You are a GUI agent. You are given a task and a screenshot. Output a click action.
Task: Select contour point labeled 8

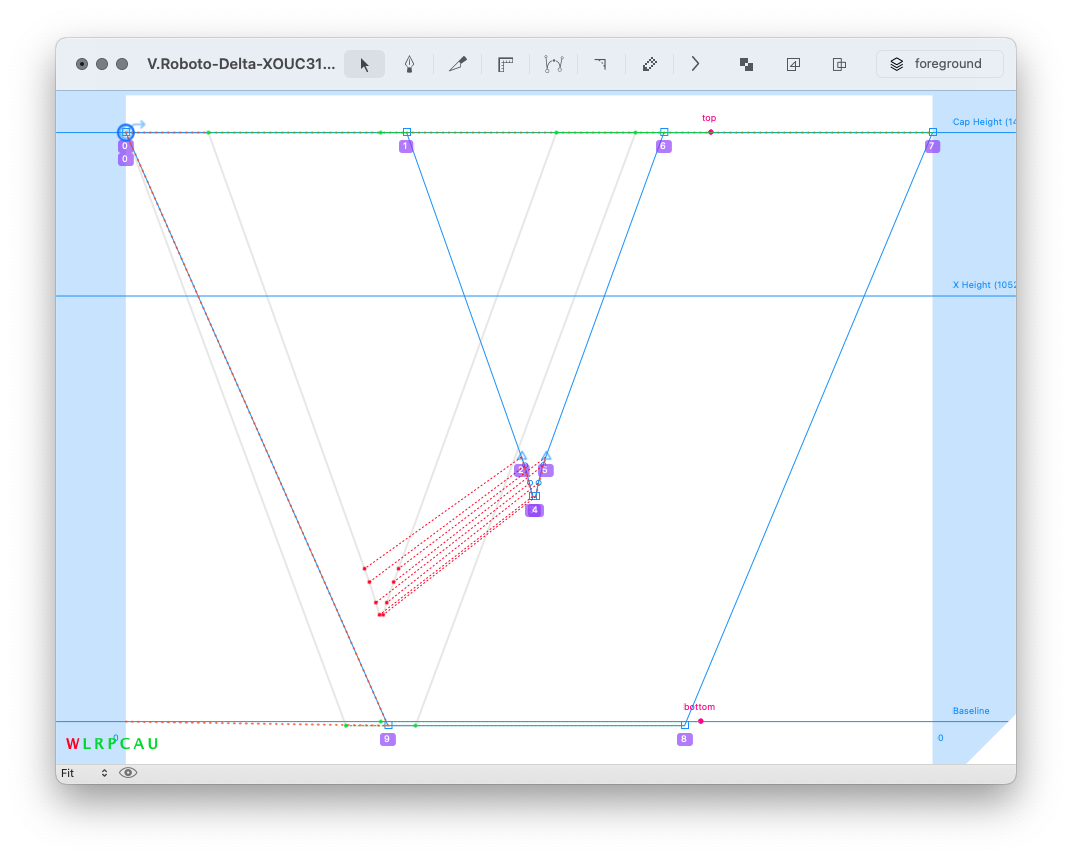(x=685, y=725)
